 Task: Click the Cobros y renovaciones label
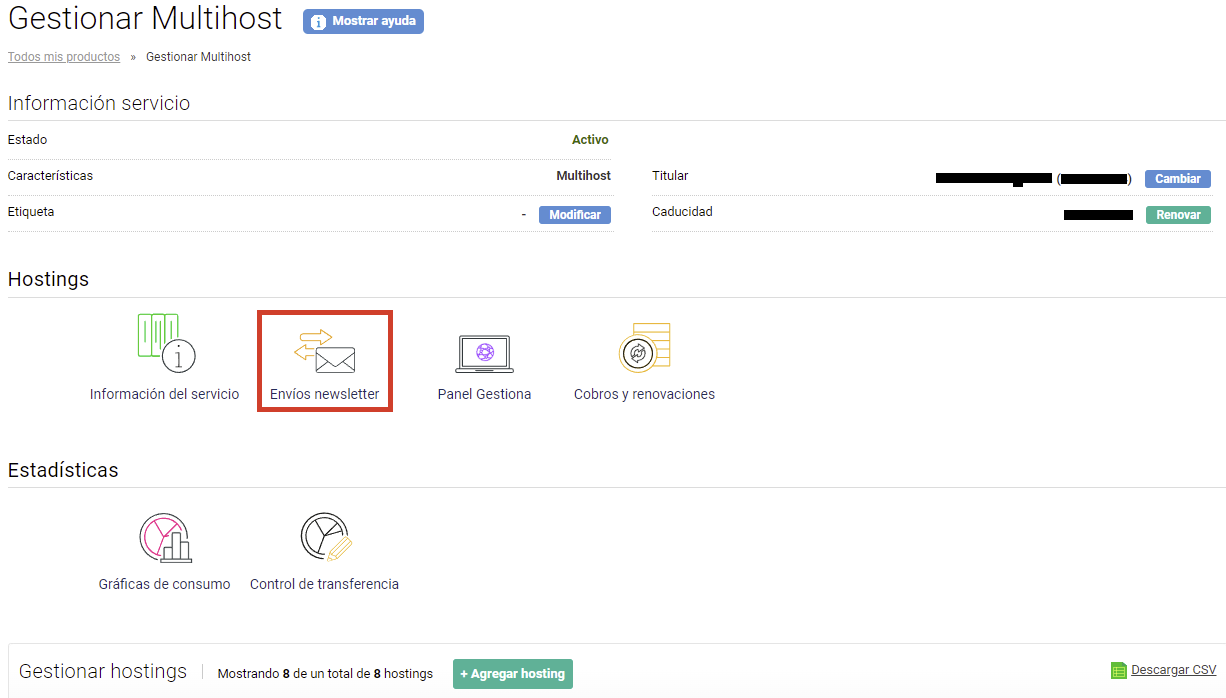tap(644, 394)
